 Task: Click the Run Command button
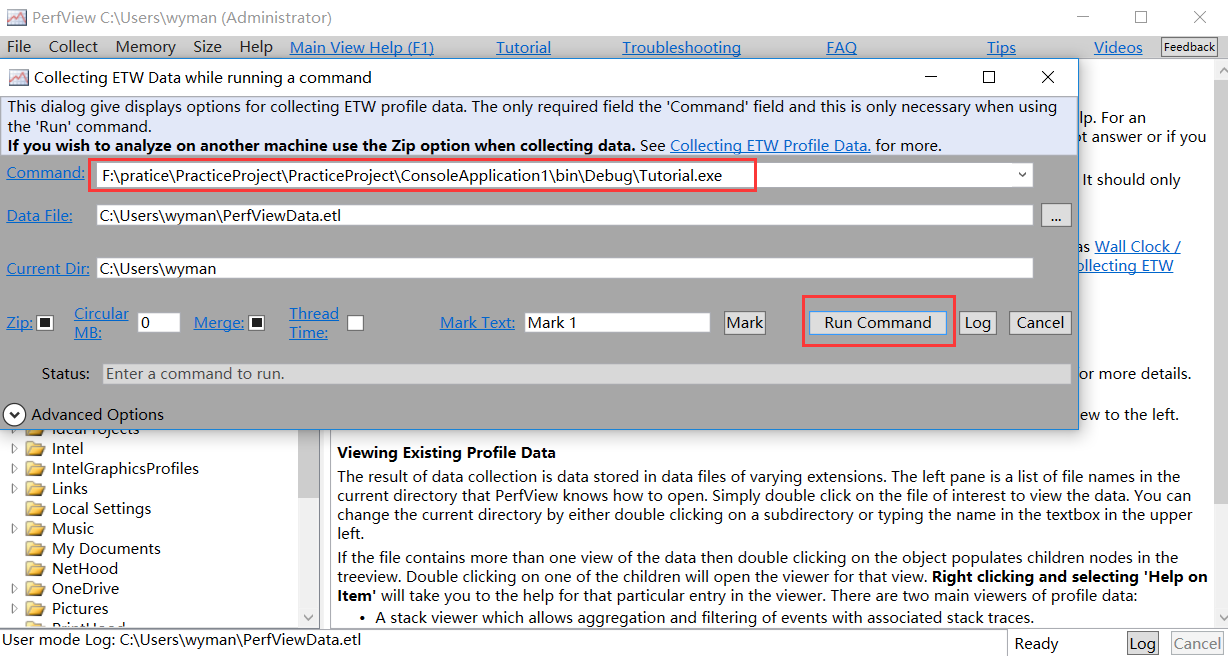878,323
